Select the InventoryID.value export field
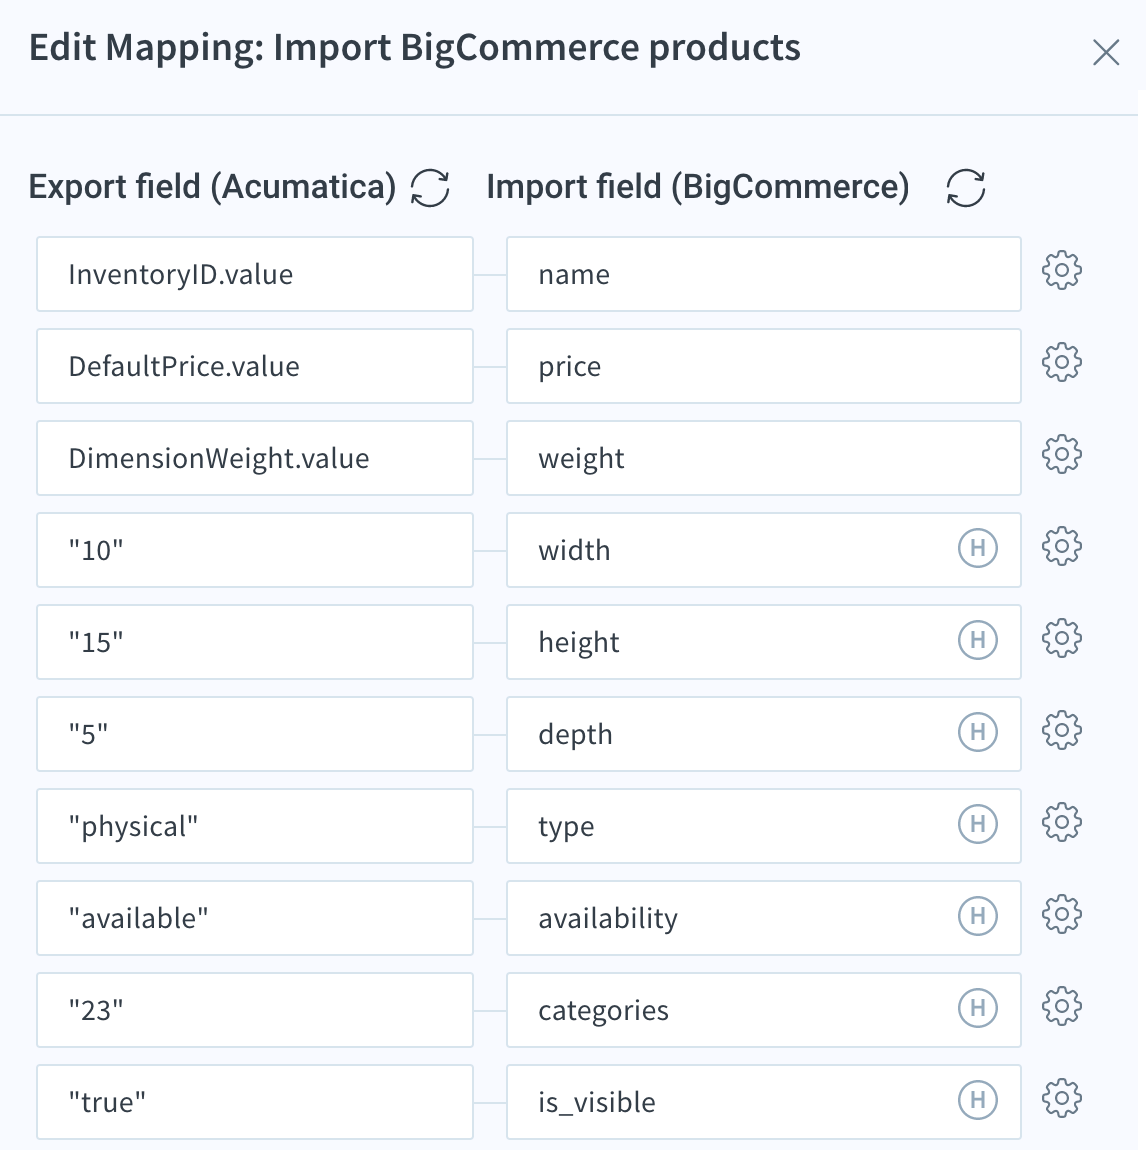This screenshot has width=1146, height=1154. tap(255, 274)
